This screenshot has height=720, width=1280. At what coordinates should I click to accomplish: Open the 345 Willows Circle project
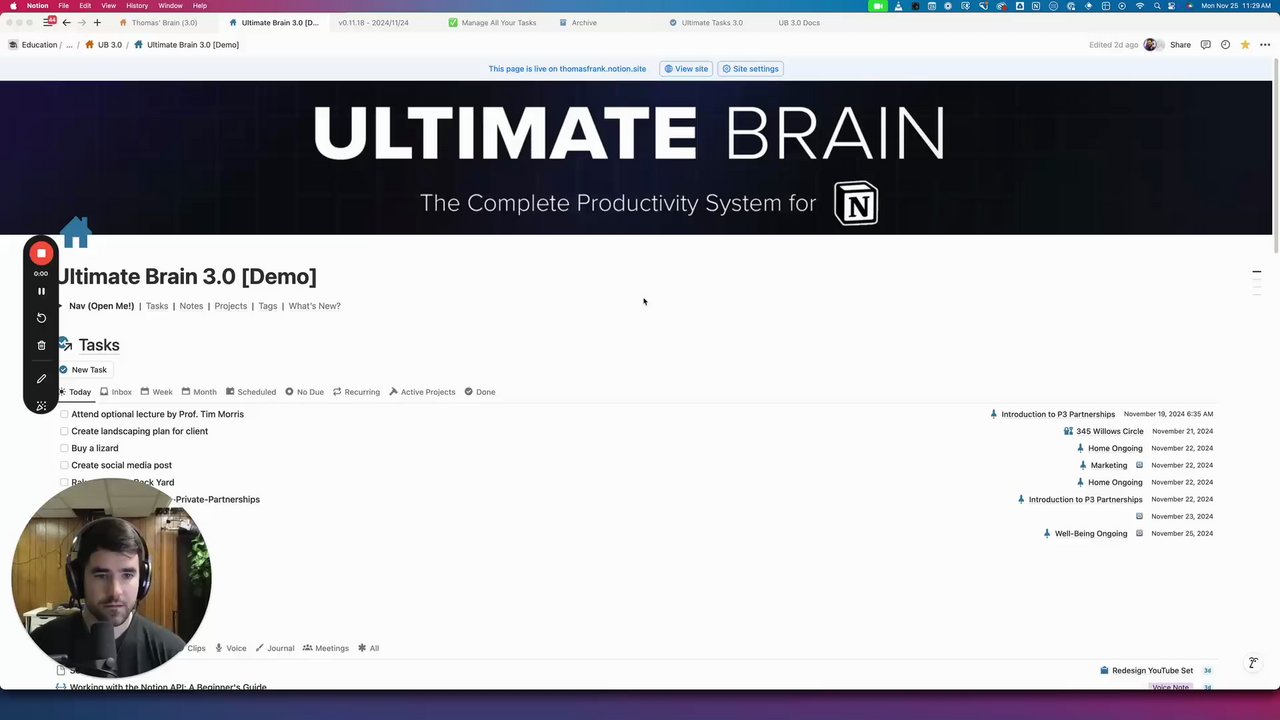[x=1104, y=431]
